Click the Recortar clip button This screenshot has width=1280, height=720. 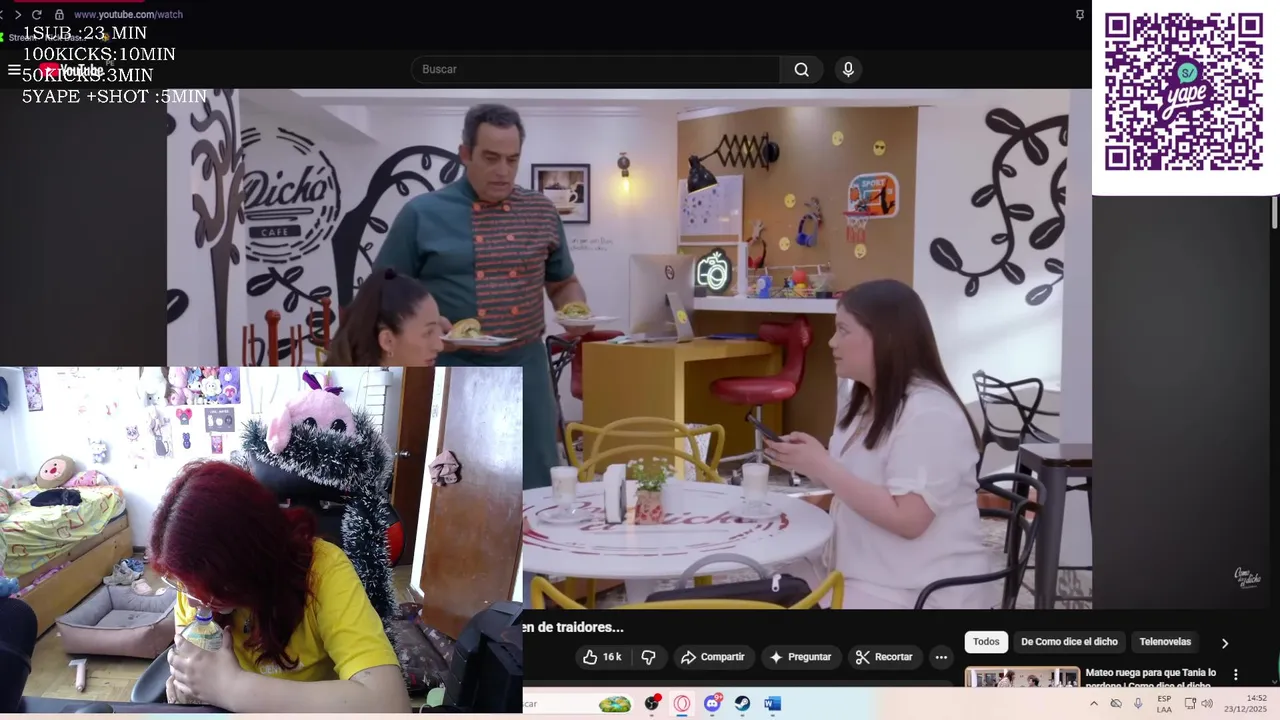click(884, 657)
